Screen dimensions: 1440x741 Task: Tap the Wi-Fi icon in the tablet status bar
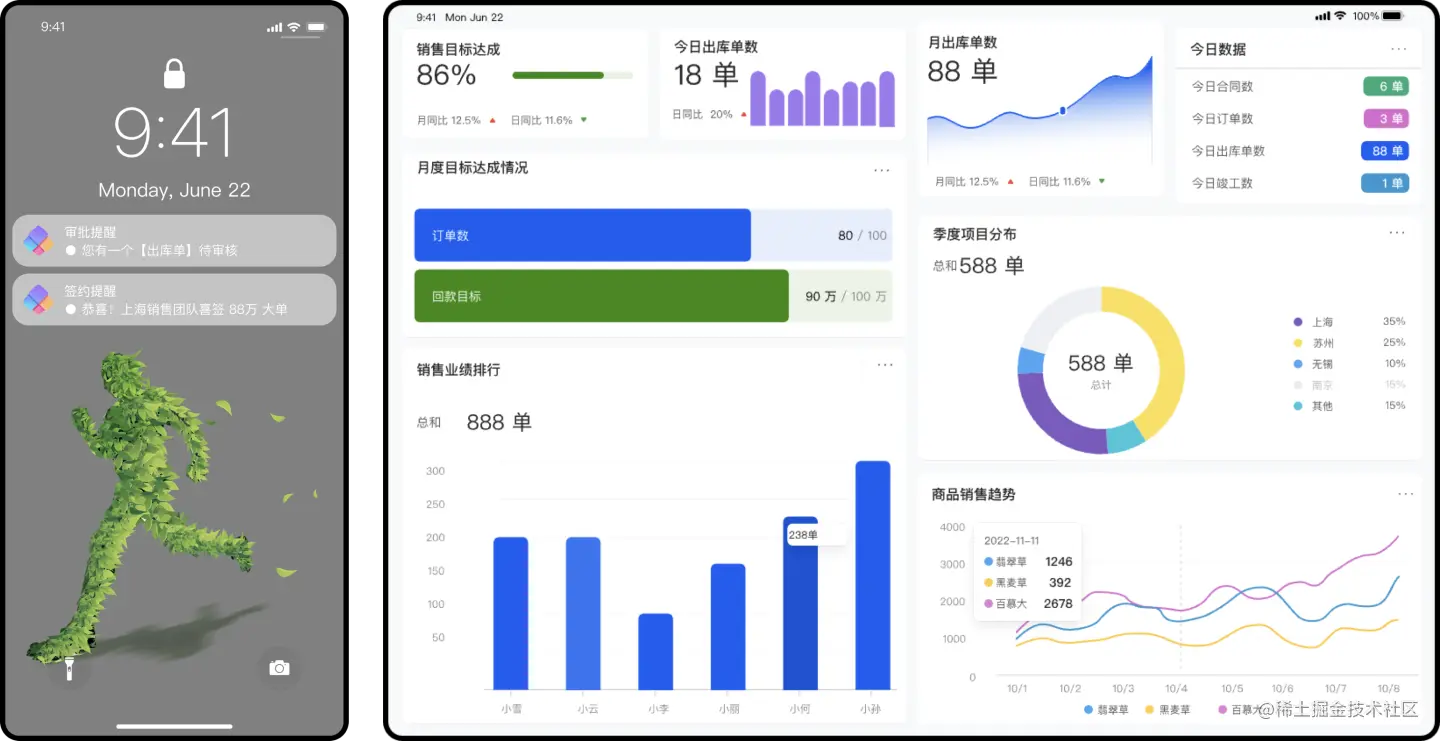coord(1339,16)
